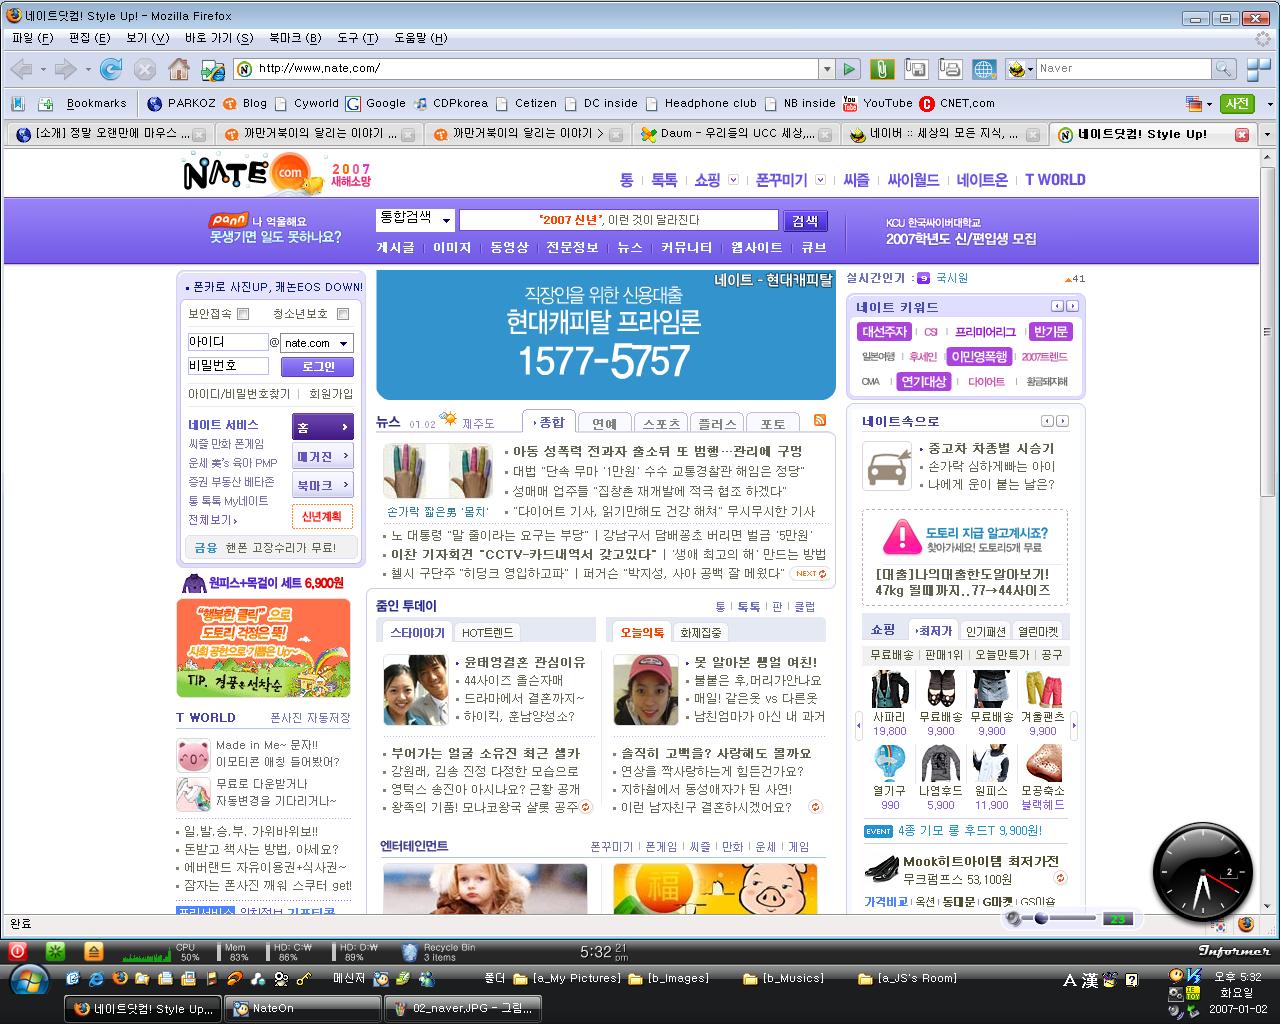Open Recycle Bin from the Informer bar

[439, 951]
